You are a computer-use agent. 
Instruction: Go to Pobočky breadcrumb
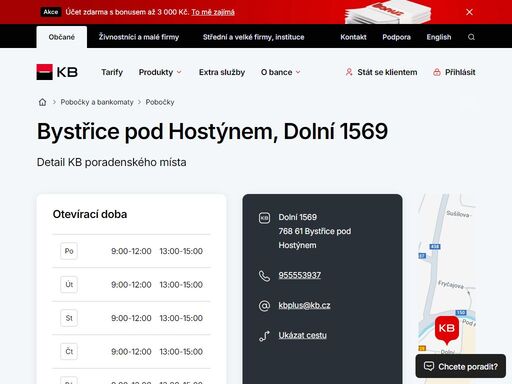160,102
